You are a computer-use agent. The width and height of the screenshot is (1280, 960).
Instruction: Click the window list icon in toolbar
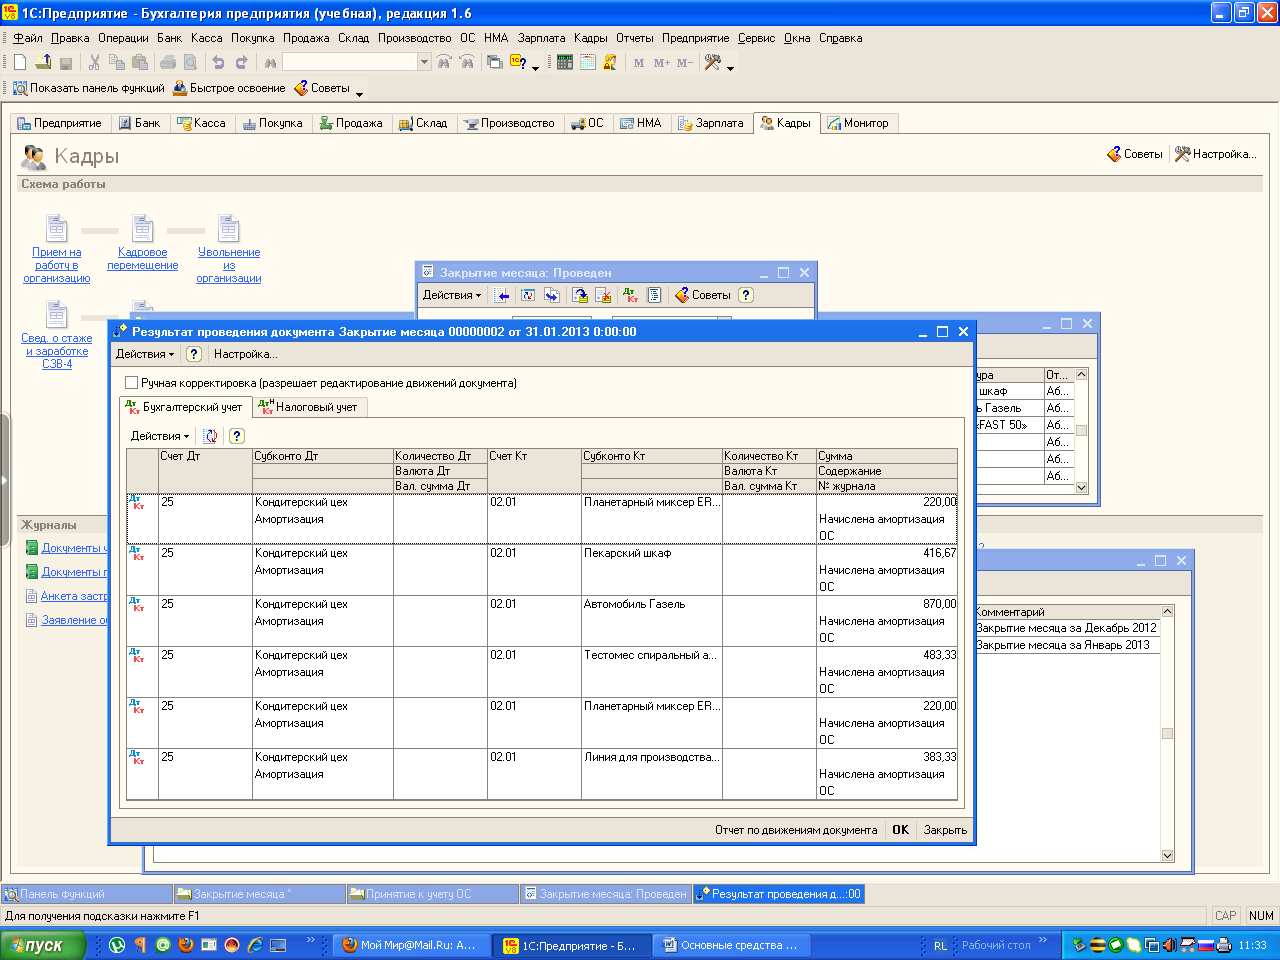[494, 62]
